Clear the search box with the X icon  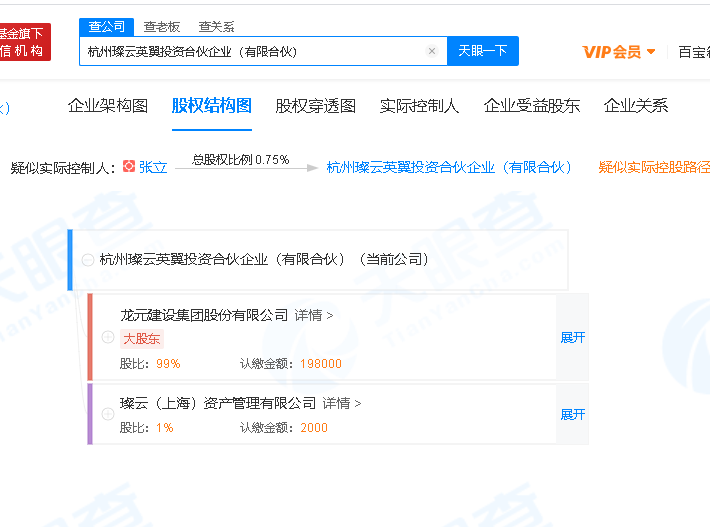click(x=432, y=51)
